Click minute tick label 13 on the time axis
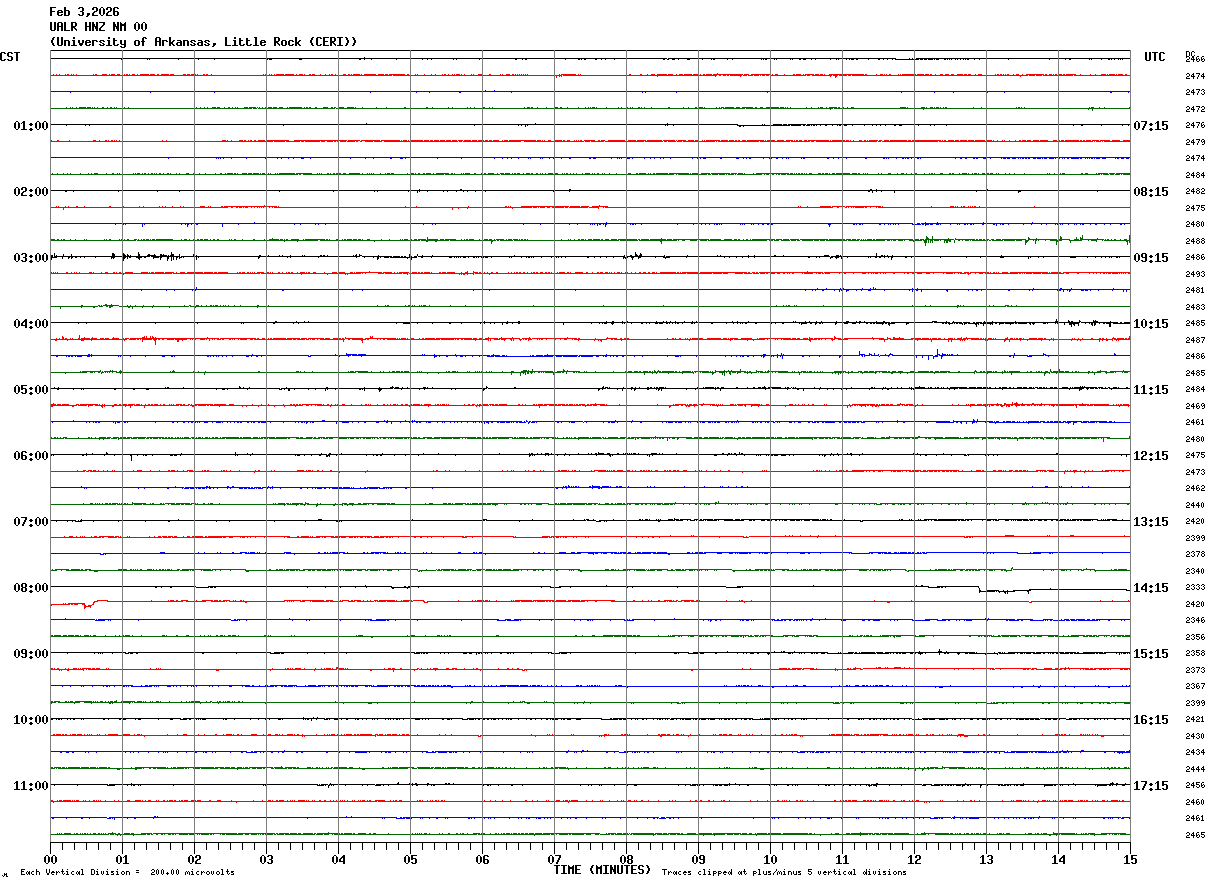 pos(986,860)
